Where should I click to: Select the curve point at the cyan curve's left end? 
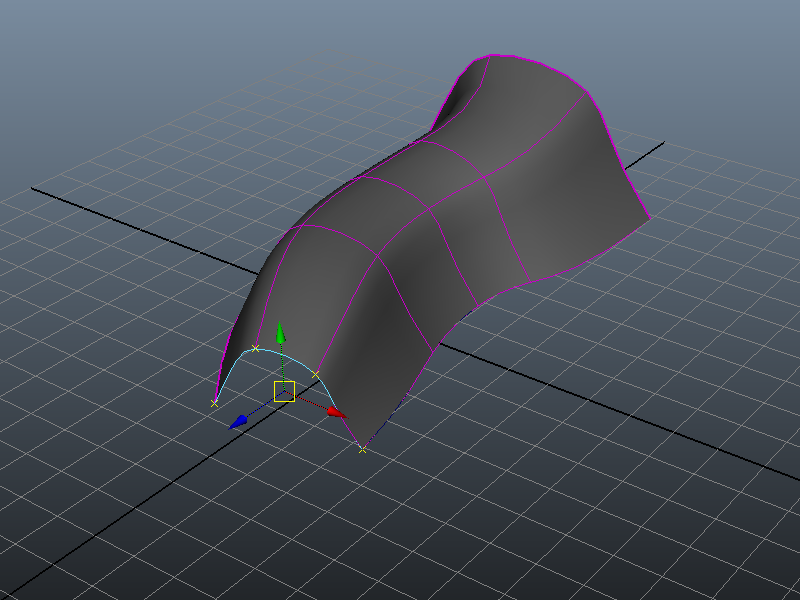coord(214,403)
